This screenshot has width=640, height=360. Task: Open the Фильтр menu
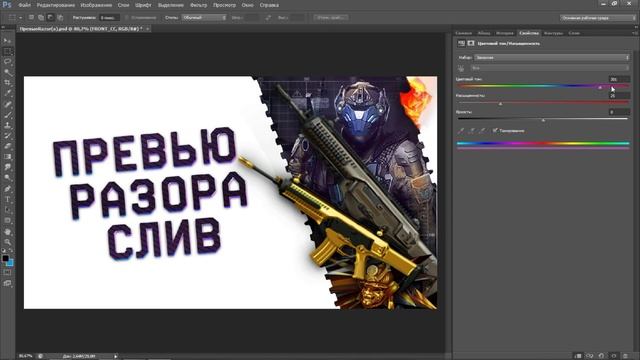coord(198,5)
